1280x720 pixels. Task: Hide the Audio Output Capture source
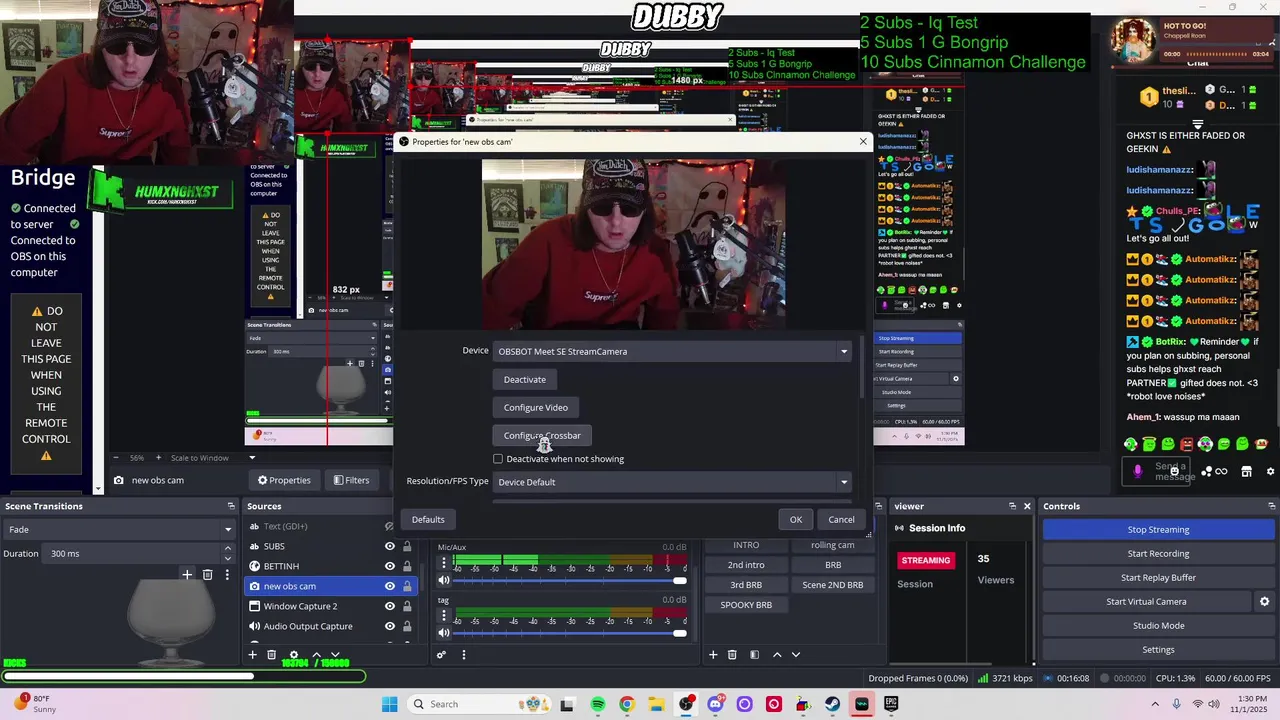pyautogui.click(x=390, y=626)
